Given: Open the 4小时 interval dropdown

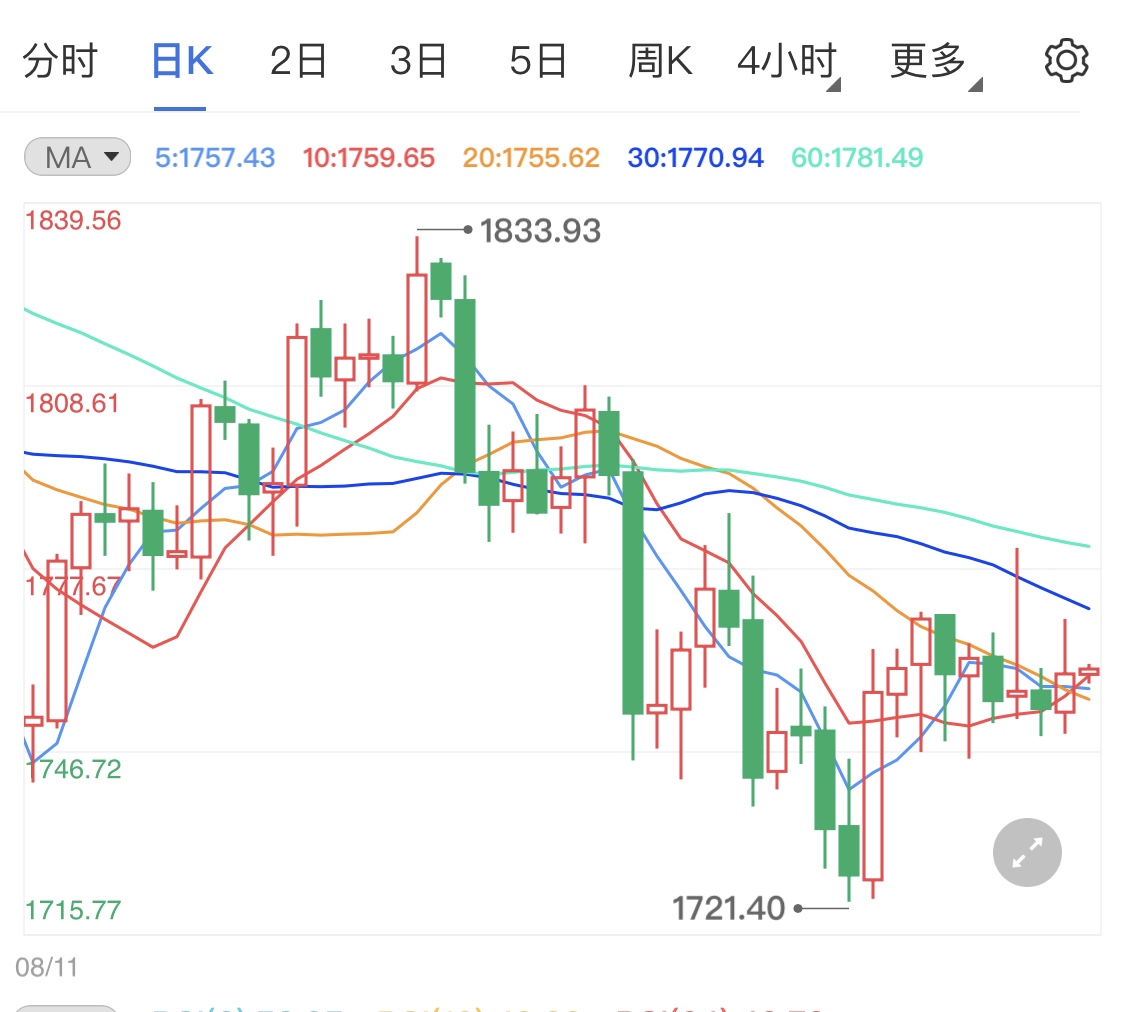Looking at the screenshot, I should point(788,63).
